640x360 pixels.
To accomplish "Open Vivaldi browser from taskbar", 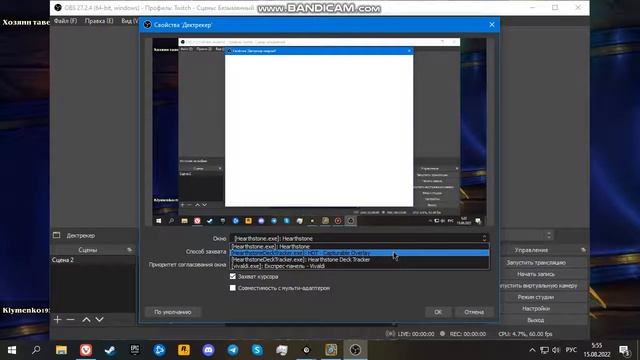I will point(86,350).
